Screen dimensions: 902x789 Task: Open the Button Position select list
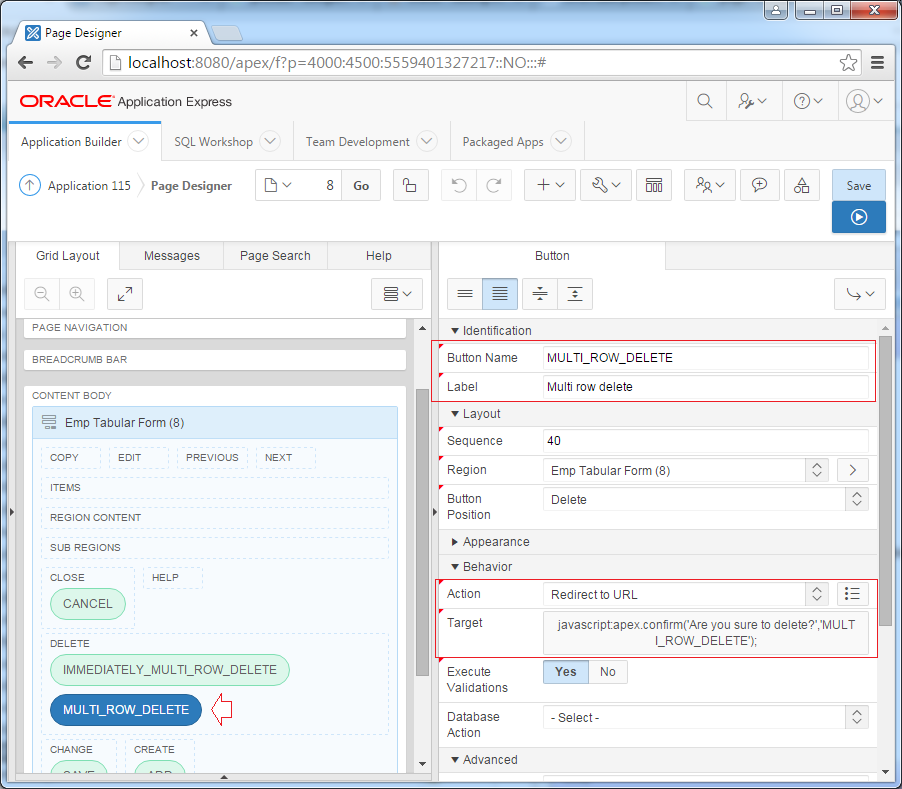pos(706,499)
